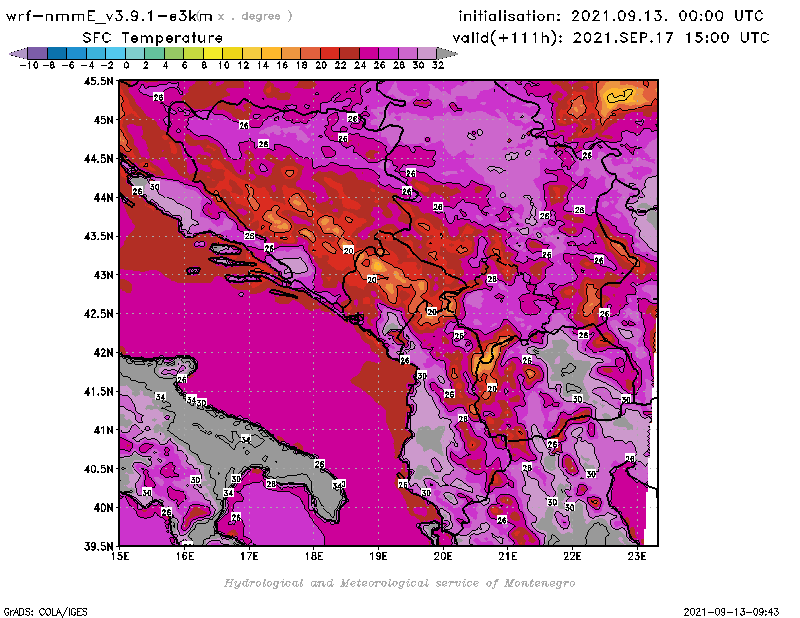Image resolution: width=800 pixels, height=618 pixels.
Task: Click the '18E' longitude axis label
Action: [x=314, y=557]
